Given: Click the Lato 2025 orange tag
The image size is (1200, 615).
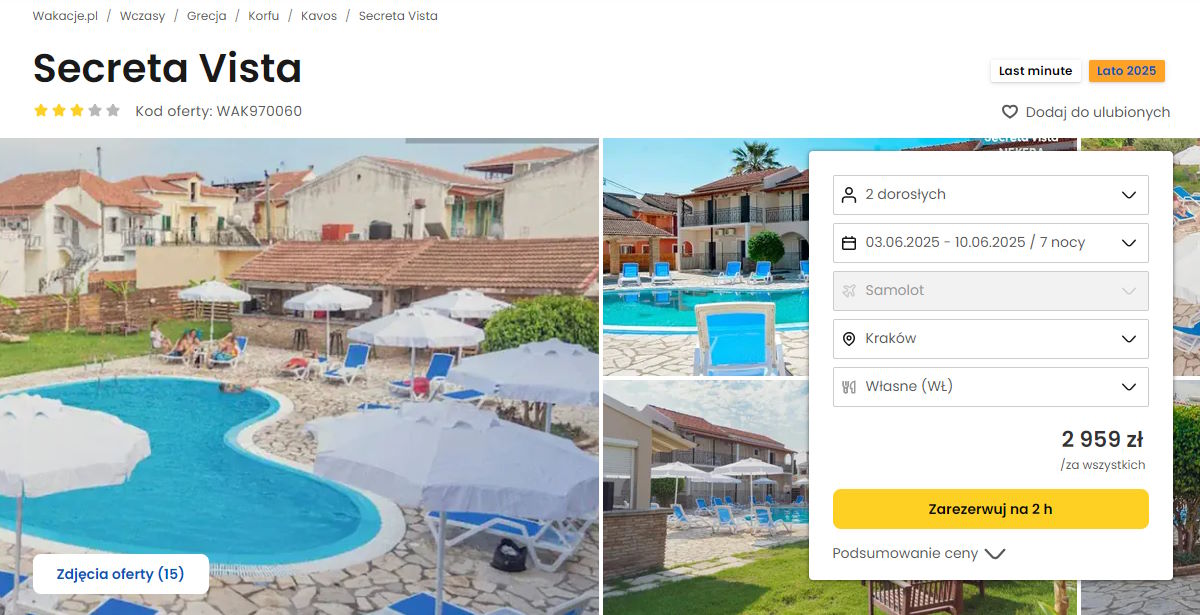Looking at the screenshot, I should (x=1126, y=71).
